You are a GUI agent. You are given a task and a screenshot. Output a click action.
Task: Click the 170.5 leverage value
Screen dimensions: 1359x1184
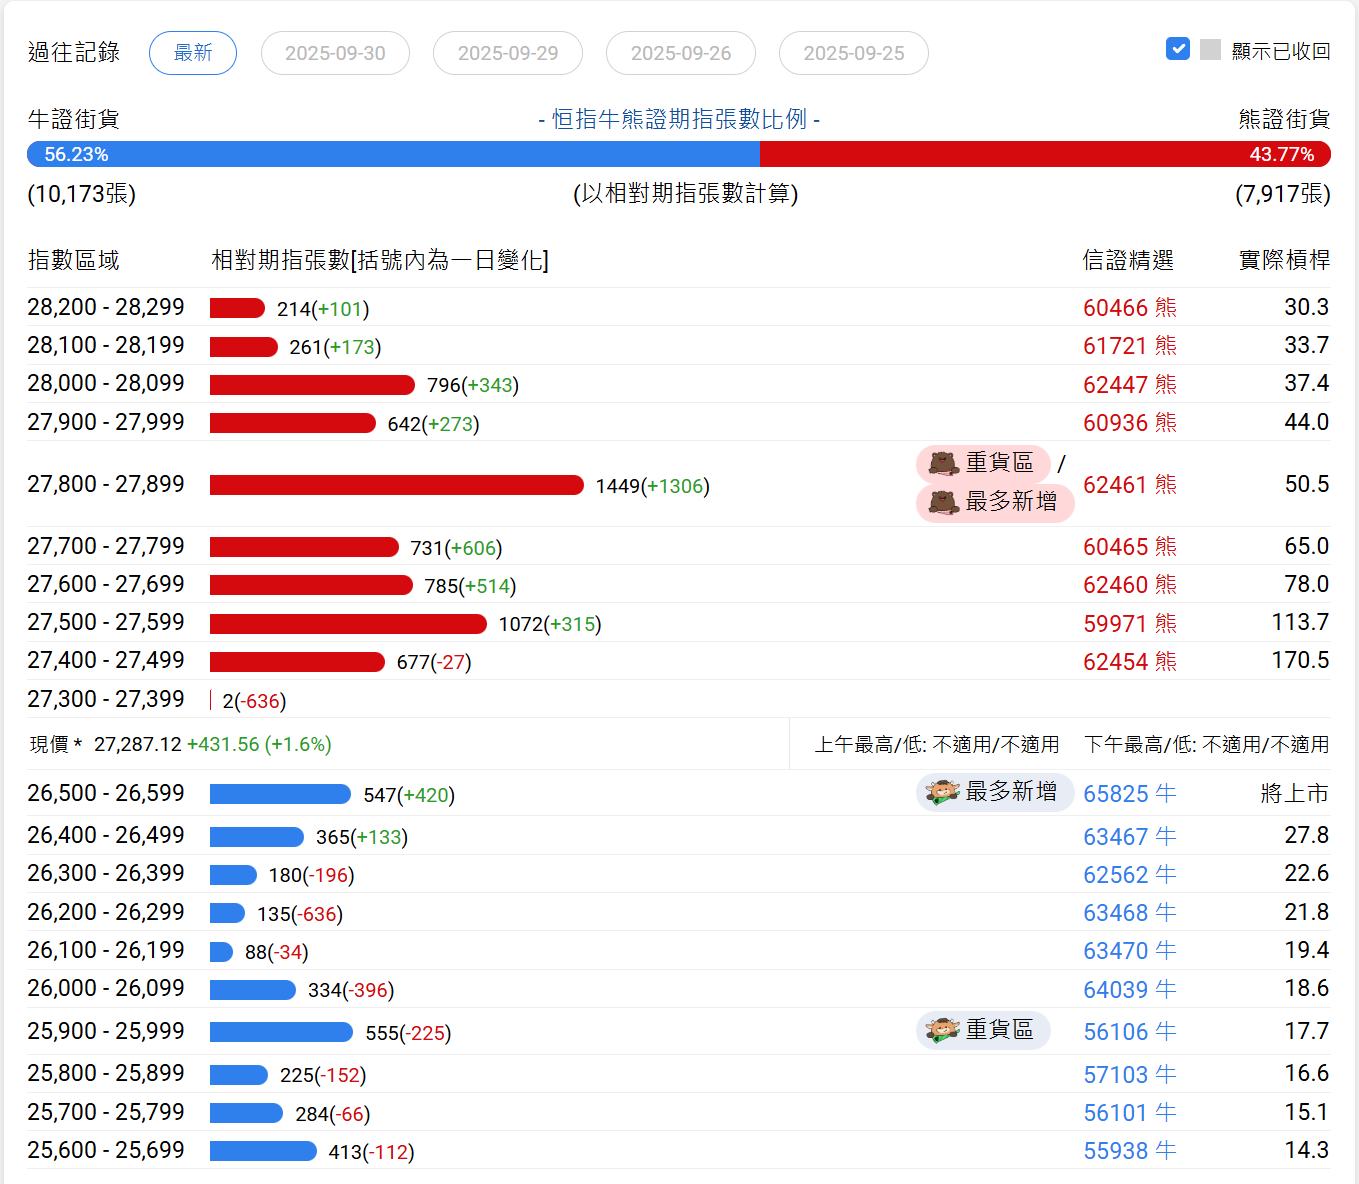coord(1301,660)
